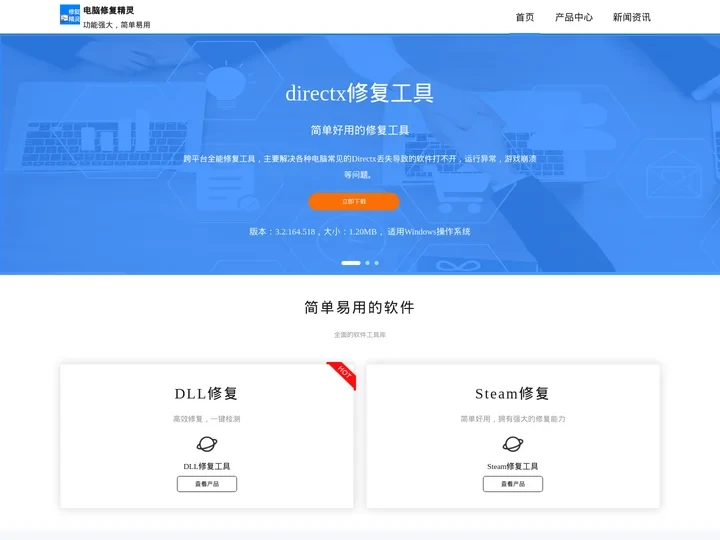
Task: Click the DLL修复 card title
Action: (x=206, y=394)
